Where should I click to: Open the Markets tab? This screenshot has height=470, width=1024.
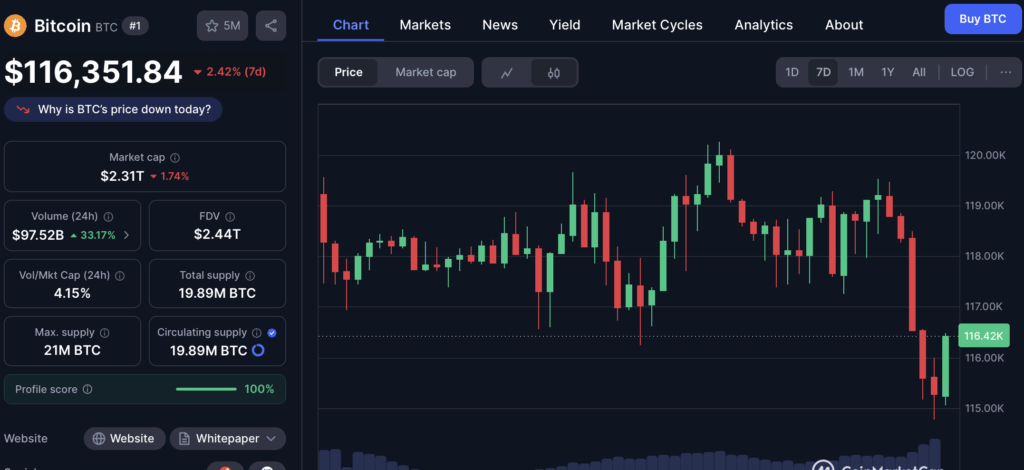[425, 25]
